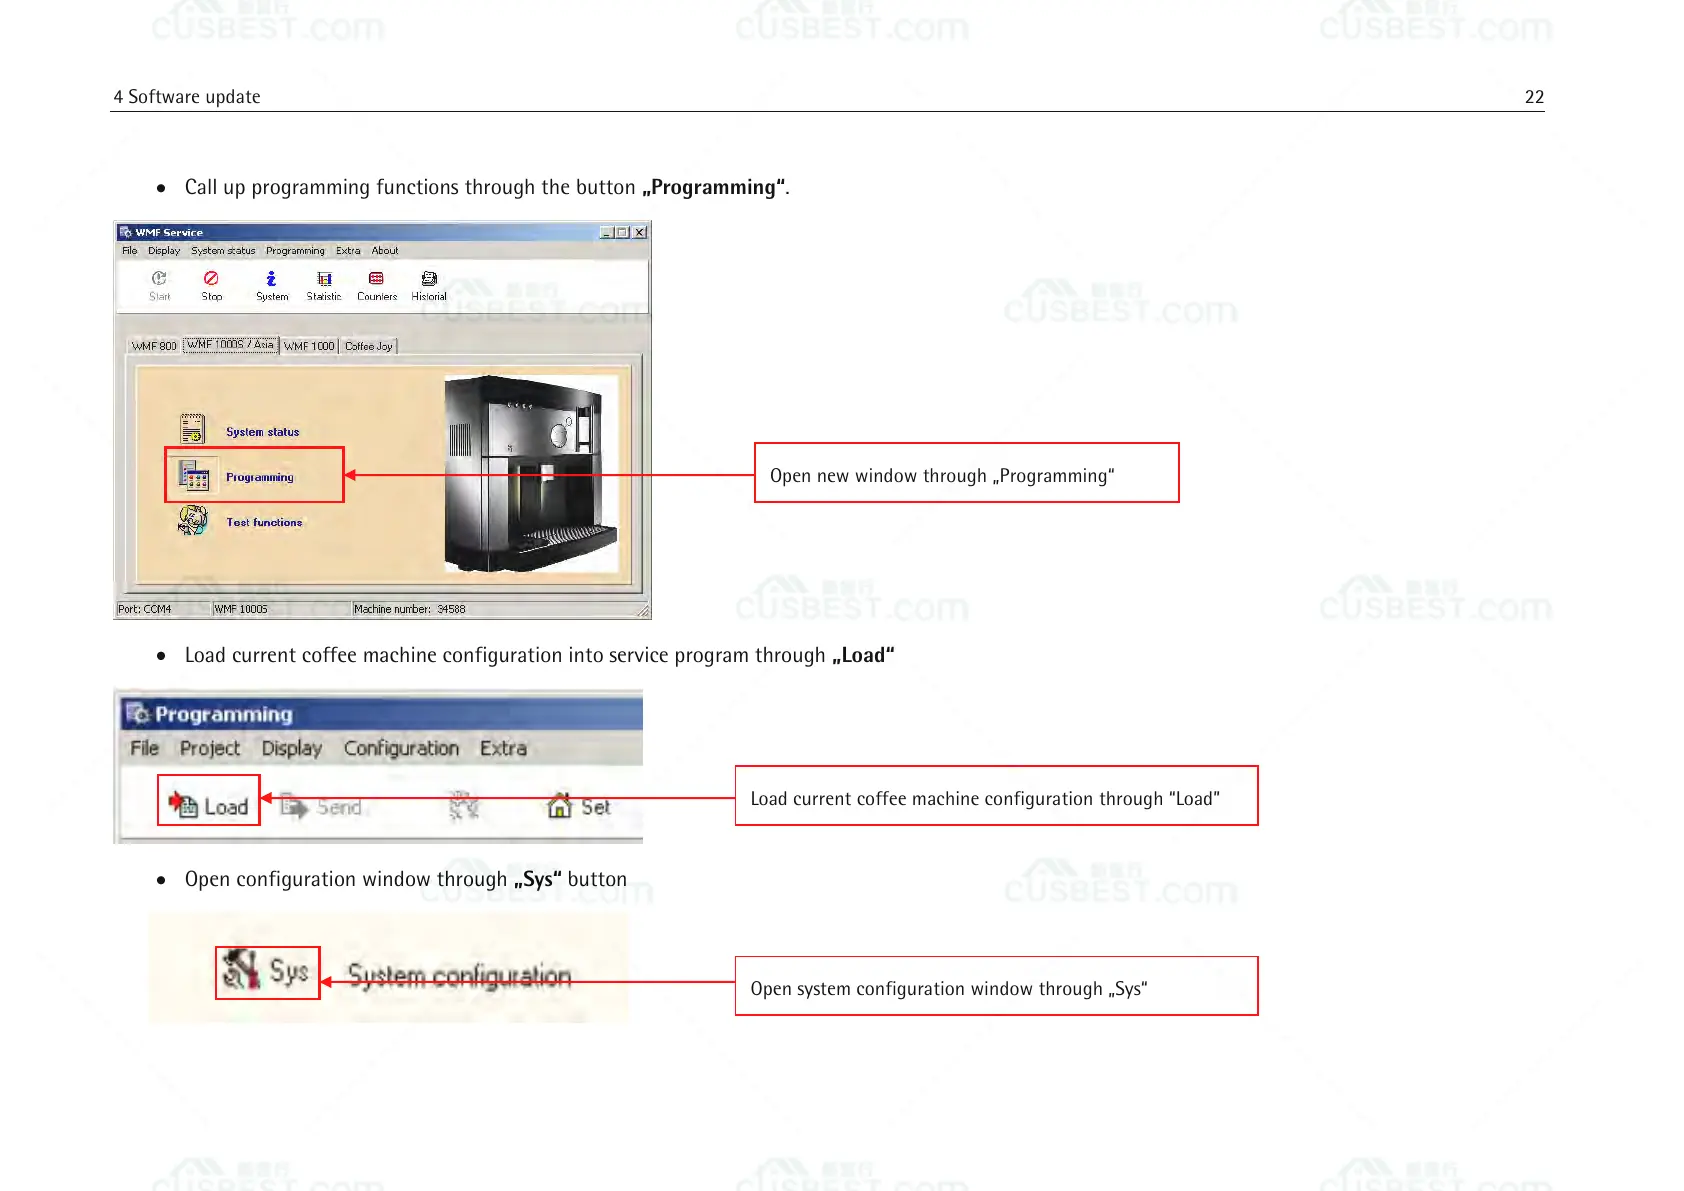Open the Programming menu in WMF Service
The width and height of the screenshot is (1684, 1191).
click(295, 251)
